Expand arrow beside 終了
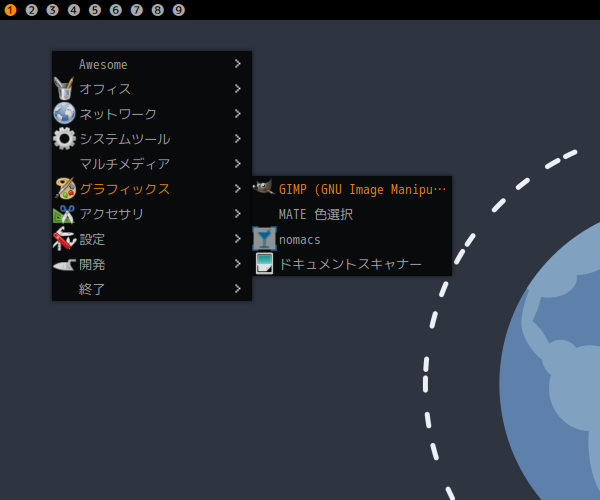600x500 pixels. [238, 288]
